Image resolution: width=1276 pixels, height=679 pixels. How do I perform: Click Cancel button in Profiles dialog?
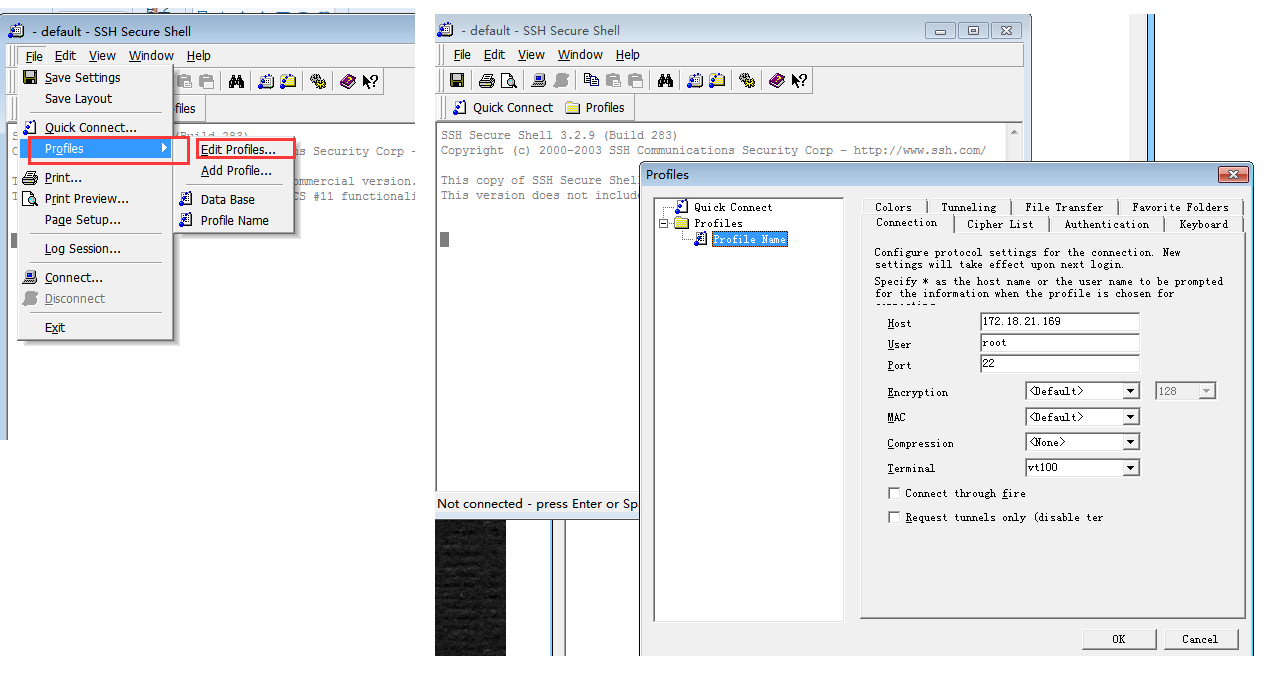point(1200,639)
